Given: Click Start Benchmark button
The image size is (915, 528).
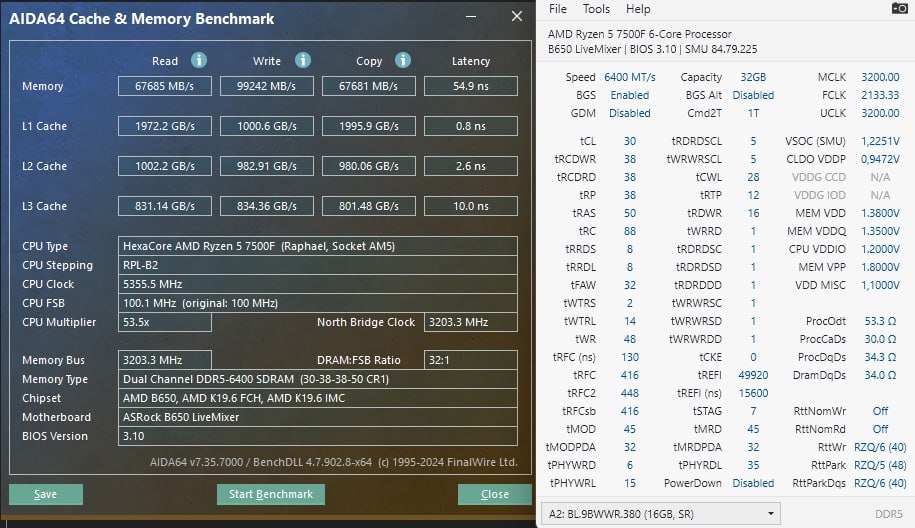Looking at the screenshot, I should [x=271, y=494].
